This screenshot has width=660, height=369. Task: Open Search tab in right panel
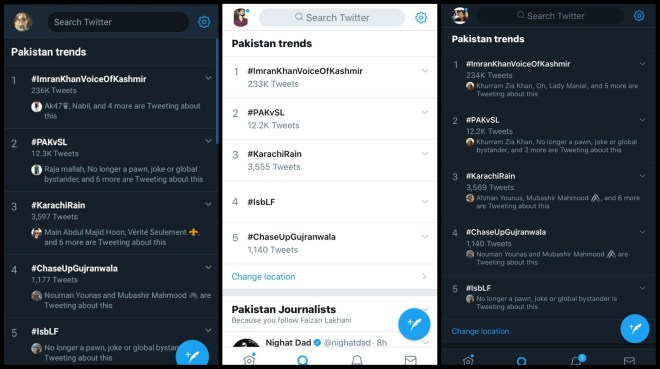point(522,361)
